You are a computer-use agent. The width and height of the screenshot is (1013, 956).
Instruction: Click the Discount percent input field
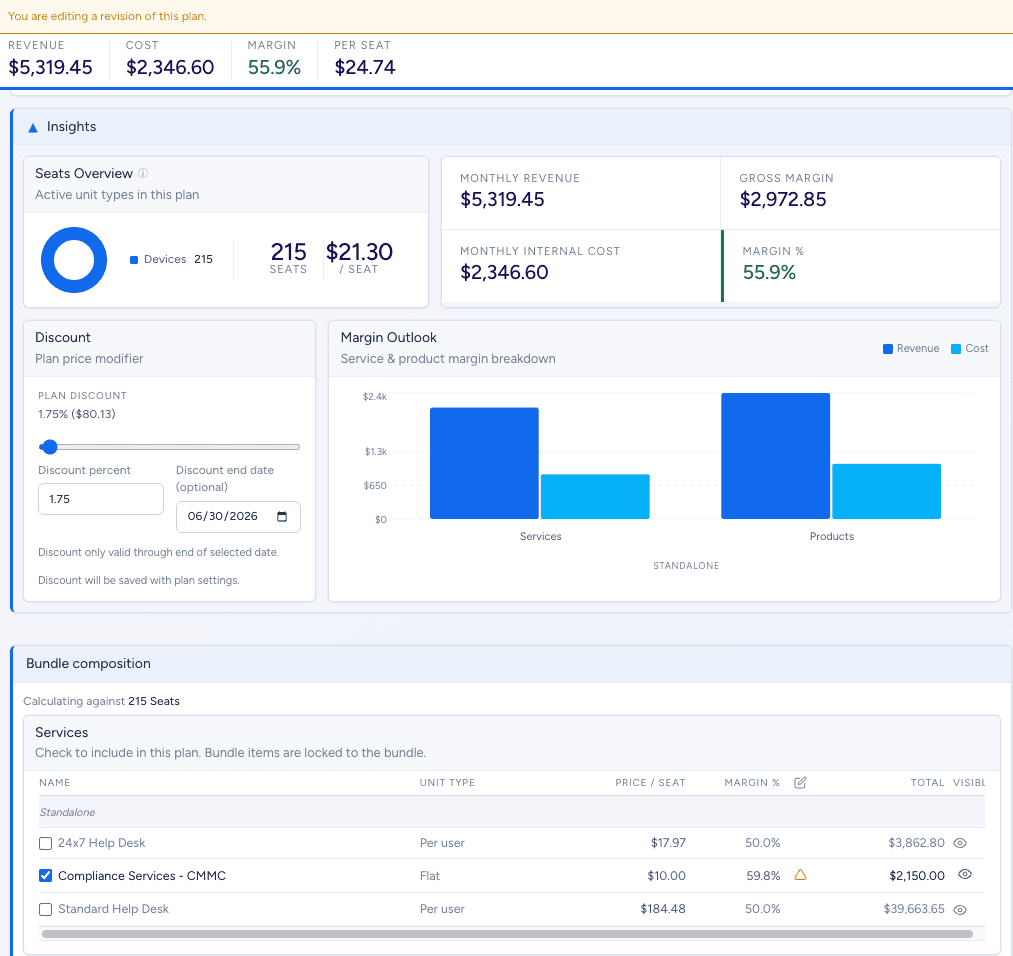click(100, 499)
